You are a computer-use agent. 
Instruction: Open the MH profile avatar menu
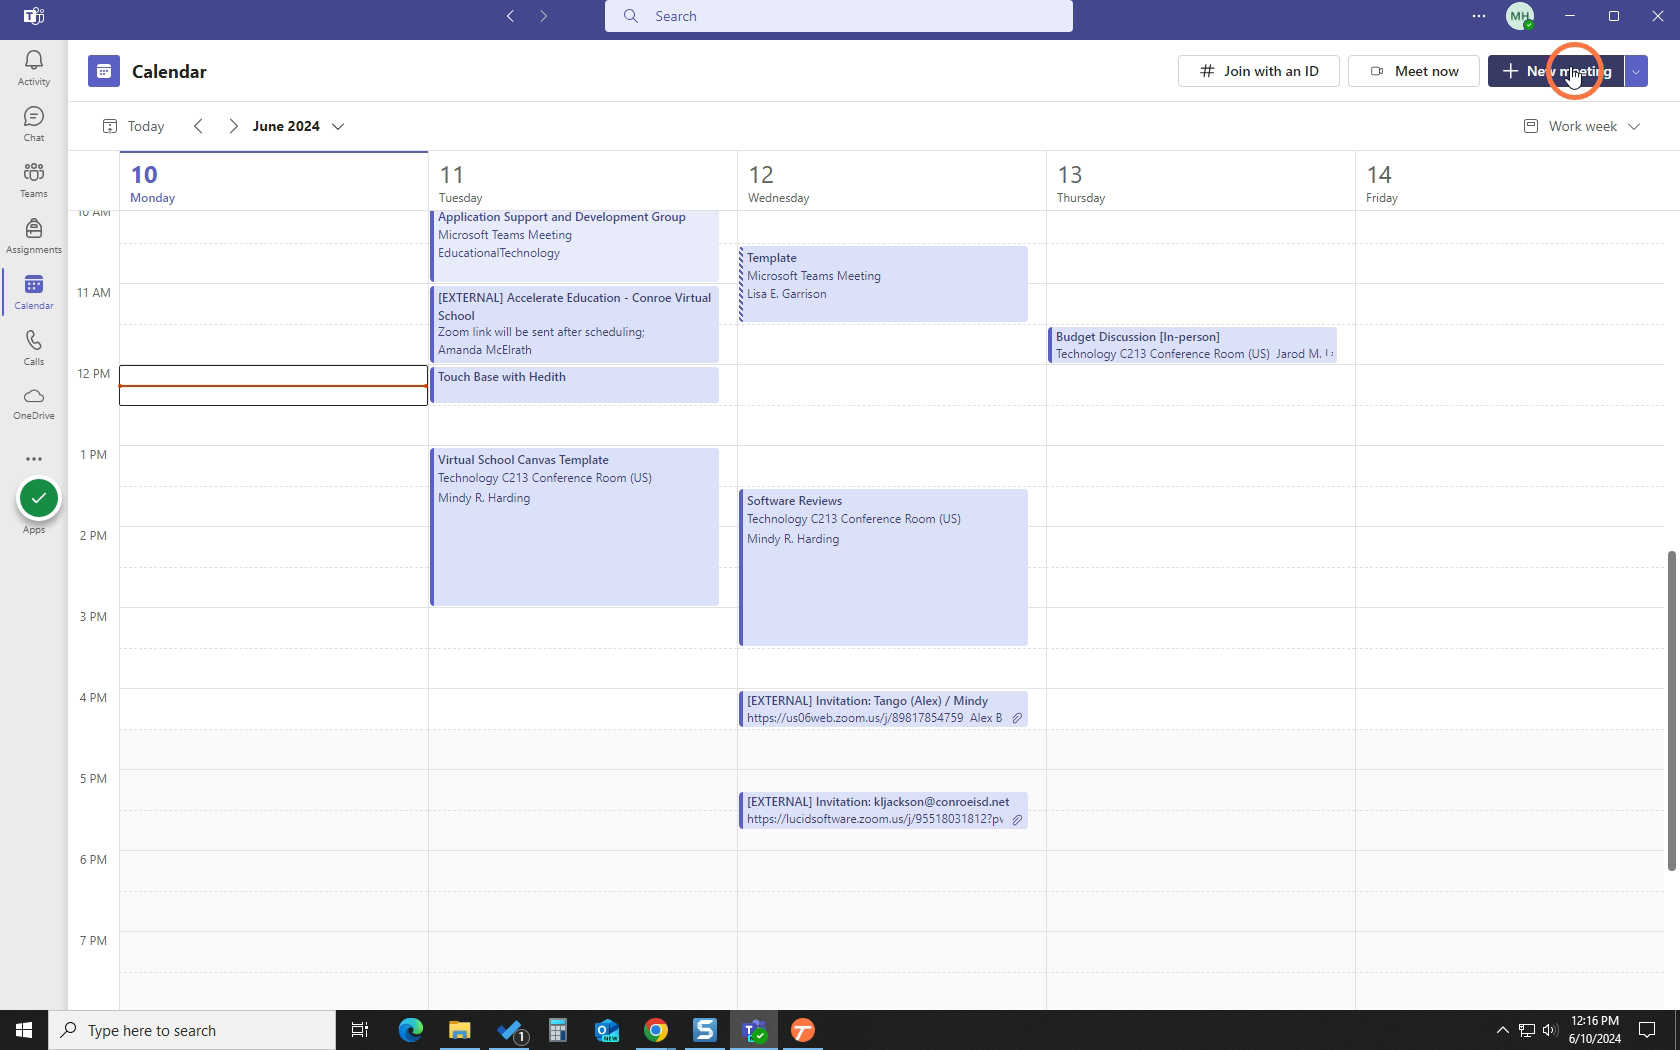click(x=1520, y=16)
